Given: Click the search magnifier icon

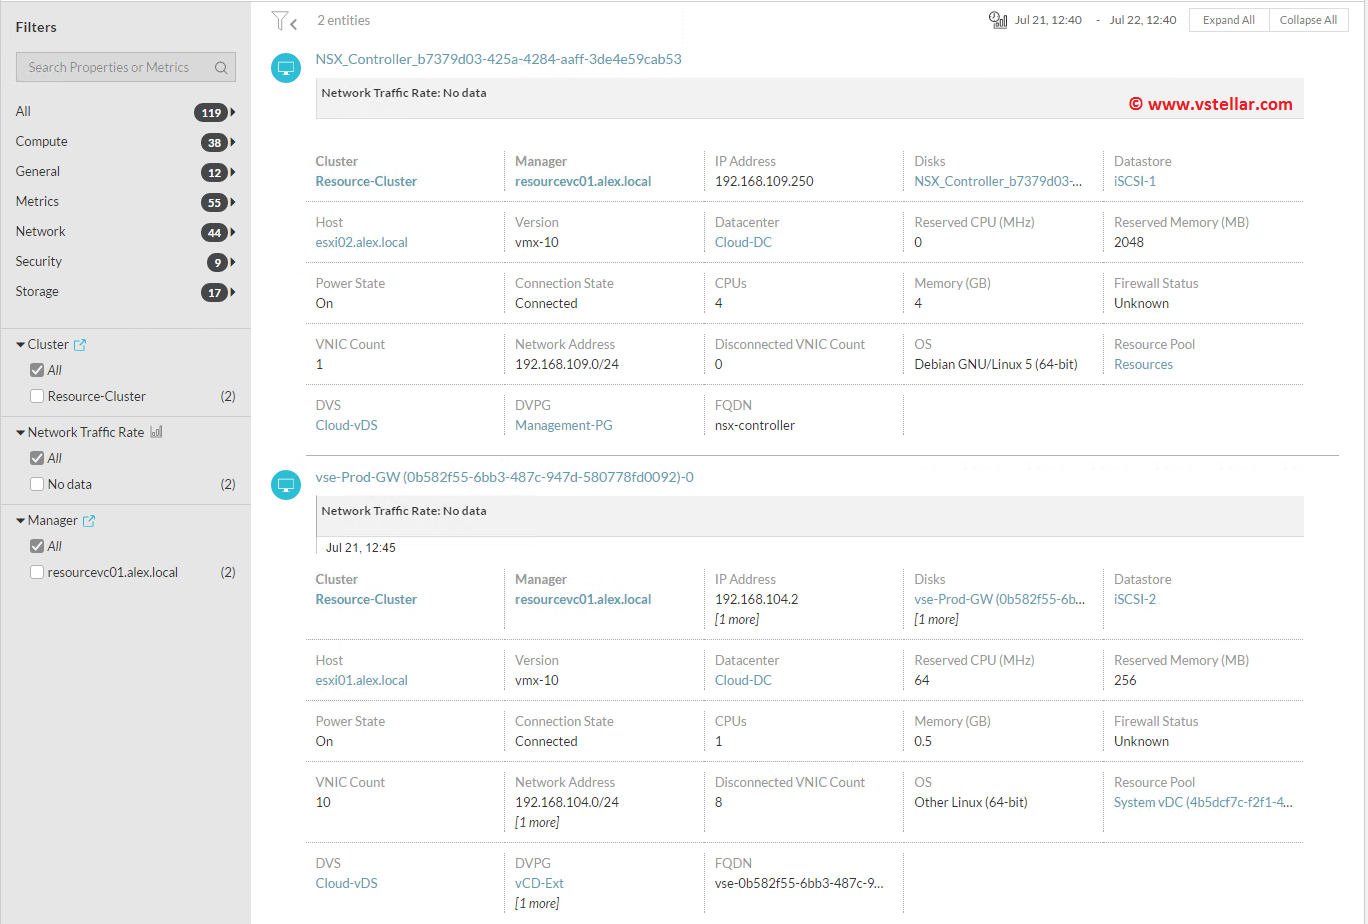Looking at the screenshot, I should (221, 68).
